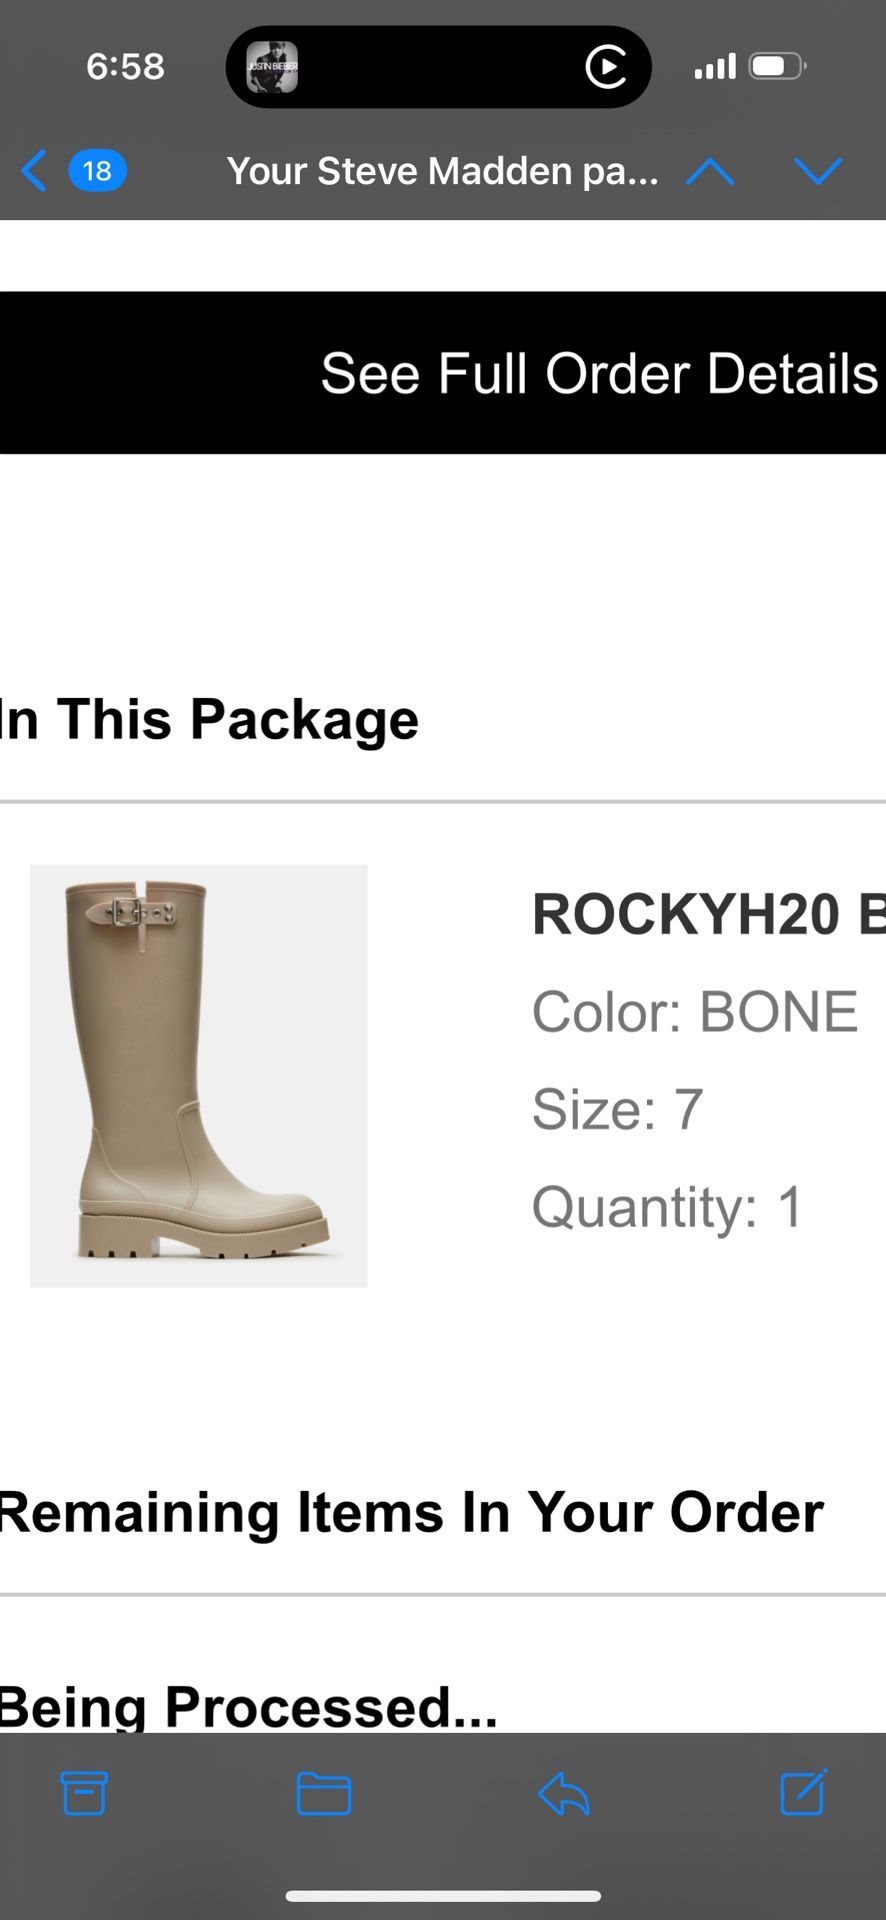This screenshot has height=1920, width=886.
Task: Tap the Steve Madden email subject header
Action: pos(443,171)
